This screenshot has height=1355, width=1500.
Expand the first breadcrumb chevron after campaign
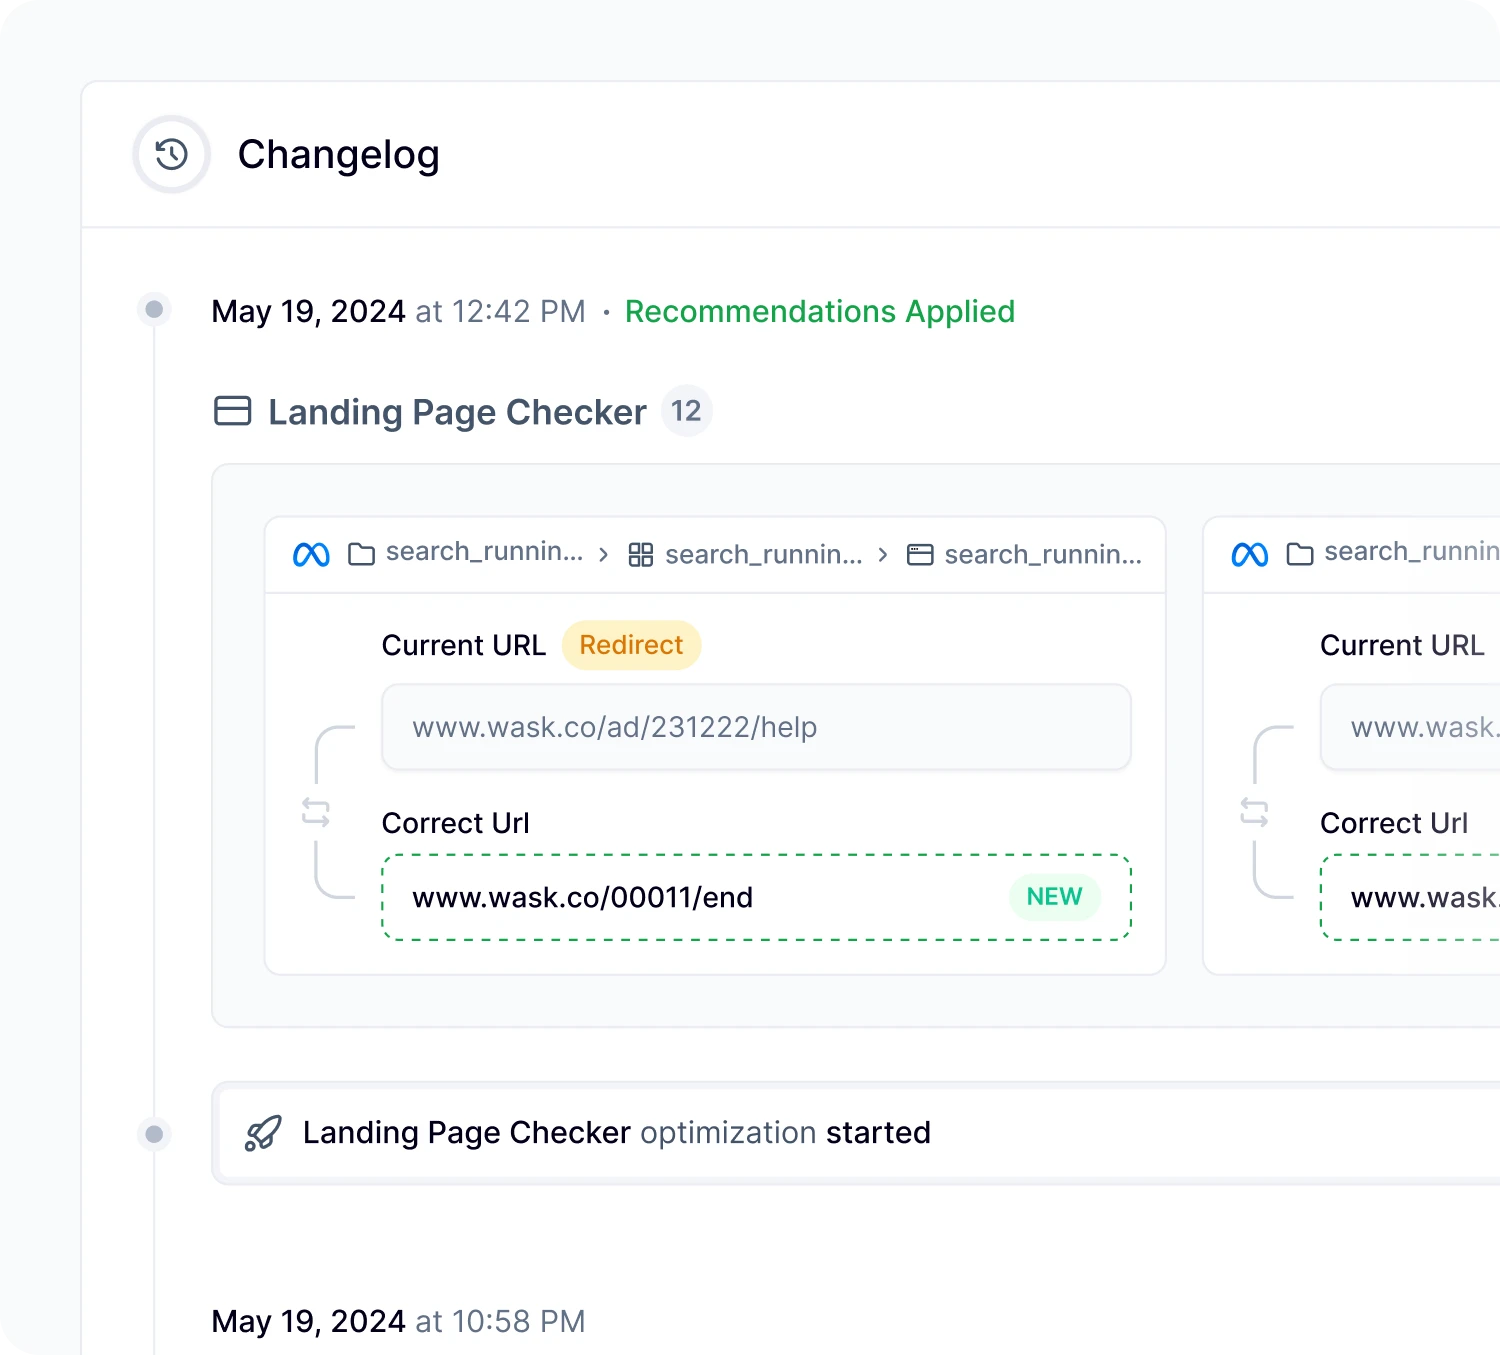603,555
